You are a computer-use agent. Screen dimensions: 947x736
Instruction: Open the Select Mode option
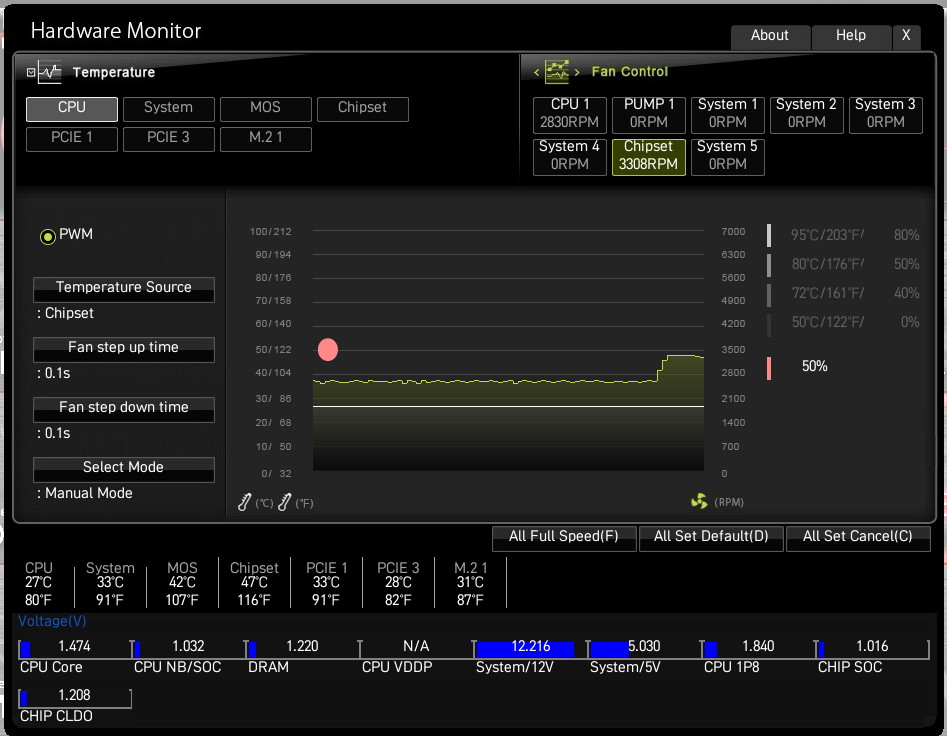point(124,468)
